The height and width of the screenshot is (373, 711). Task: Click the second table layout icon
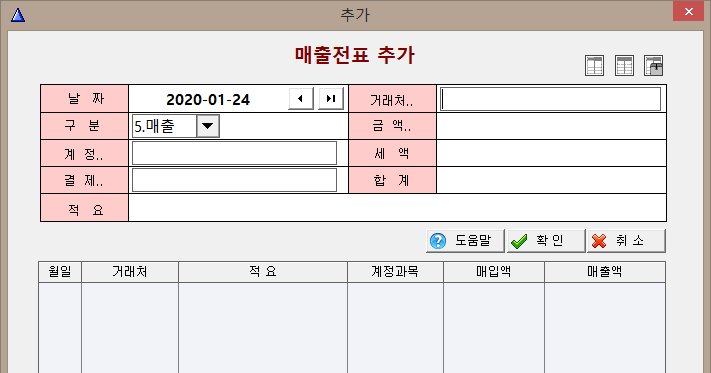click(x=624, y=66)
